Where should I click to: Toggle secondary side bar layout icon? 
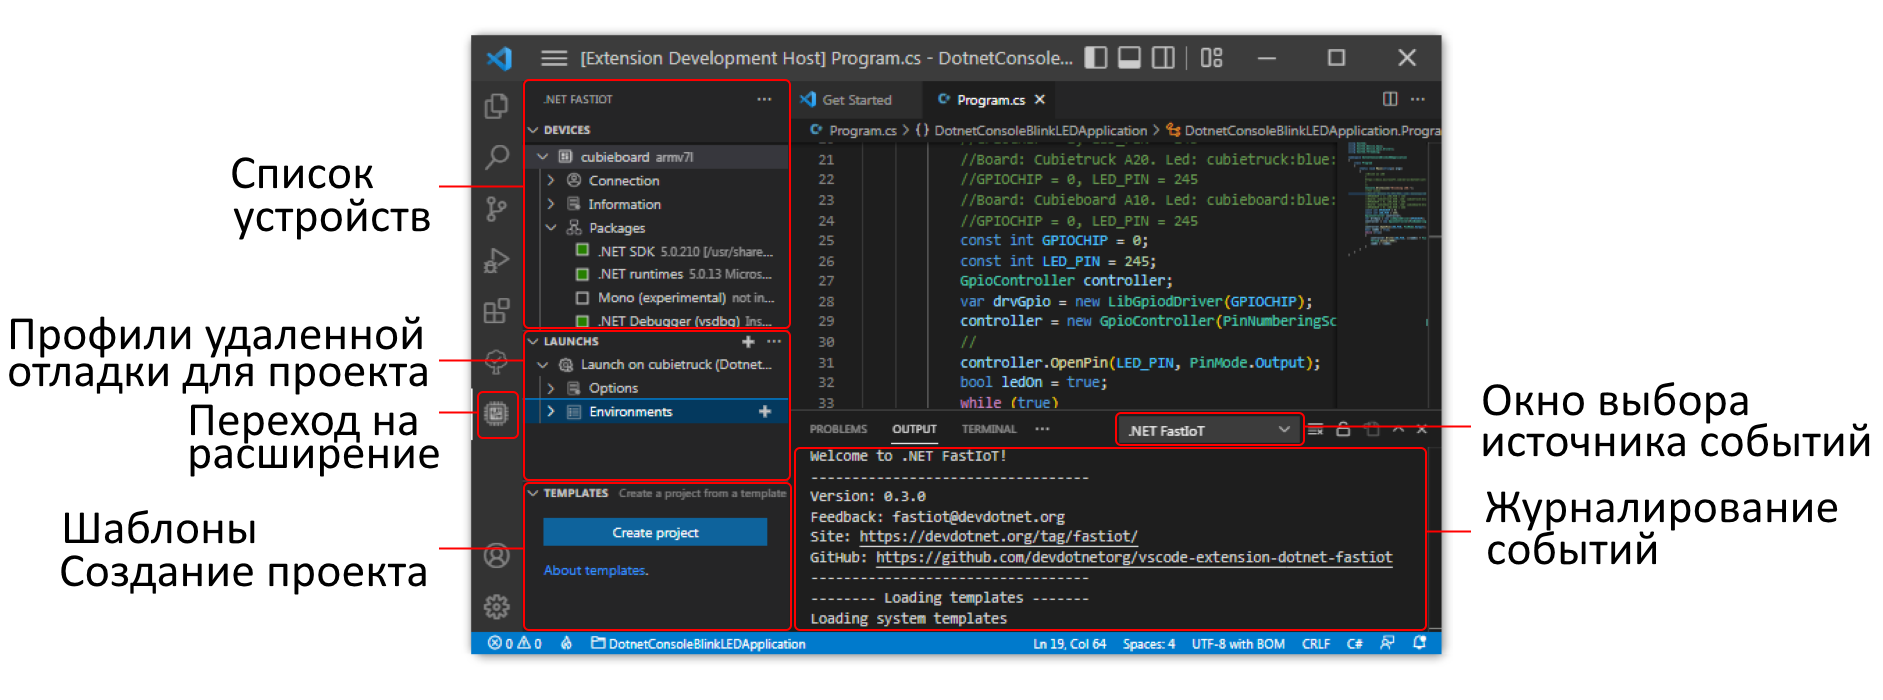click(1163, 58)
